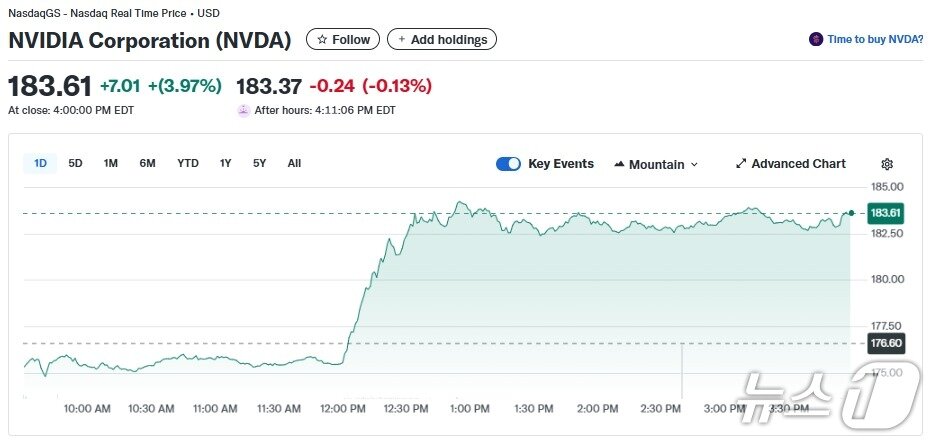This screenshot has width=934, height=443.
Task: Switch chart to YTD range
Action: pyautogui.click(x=188, y=163)
